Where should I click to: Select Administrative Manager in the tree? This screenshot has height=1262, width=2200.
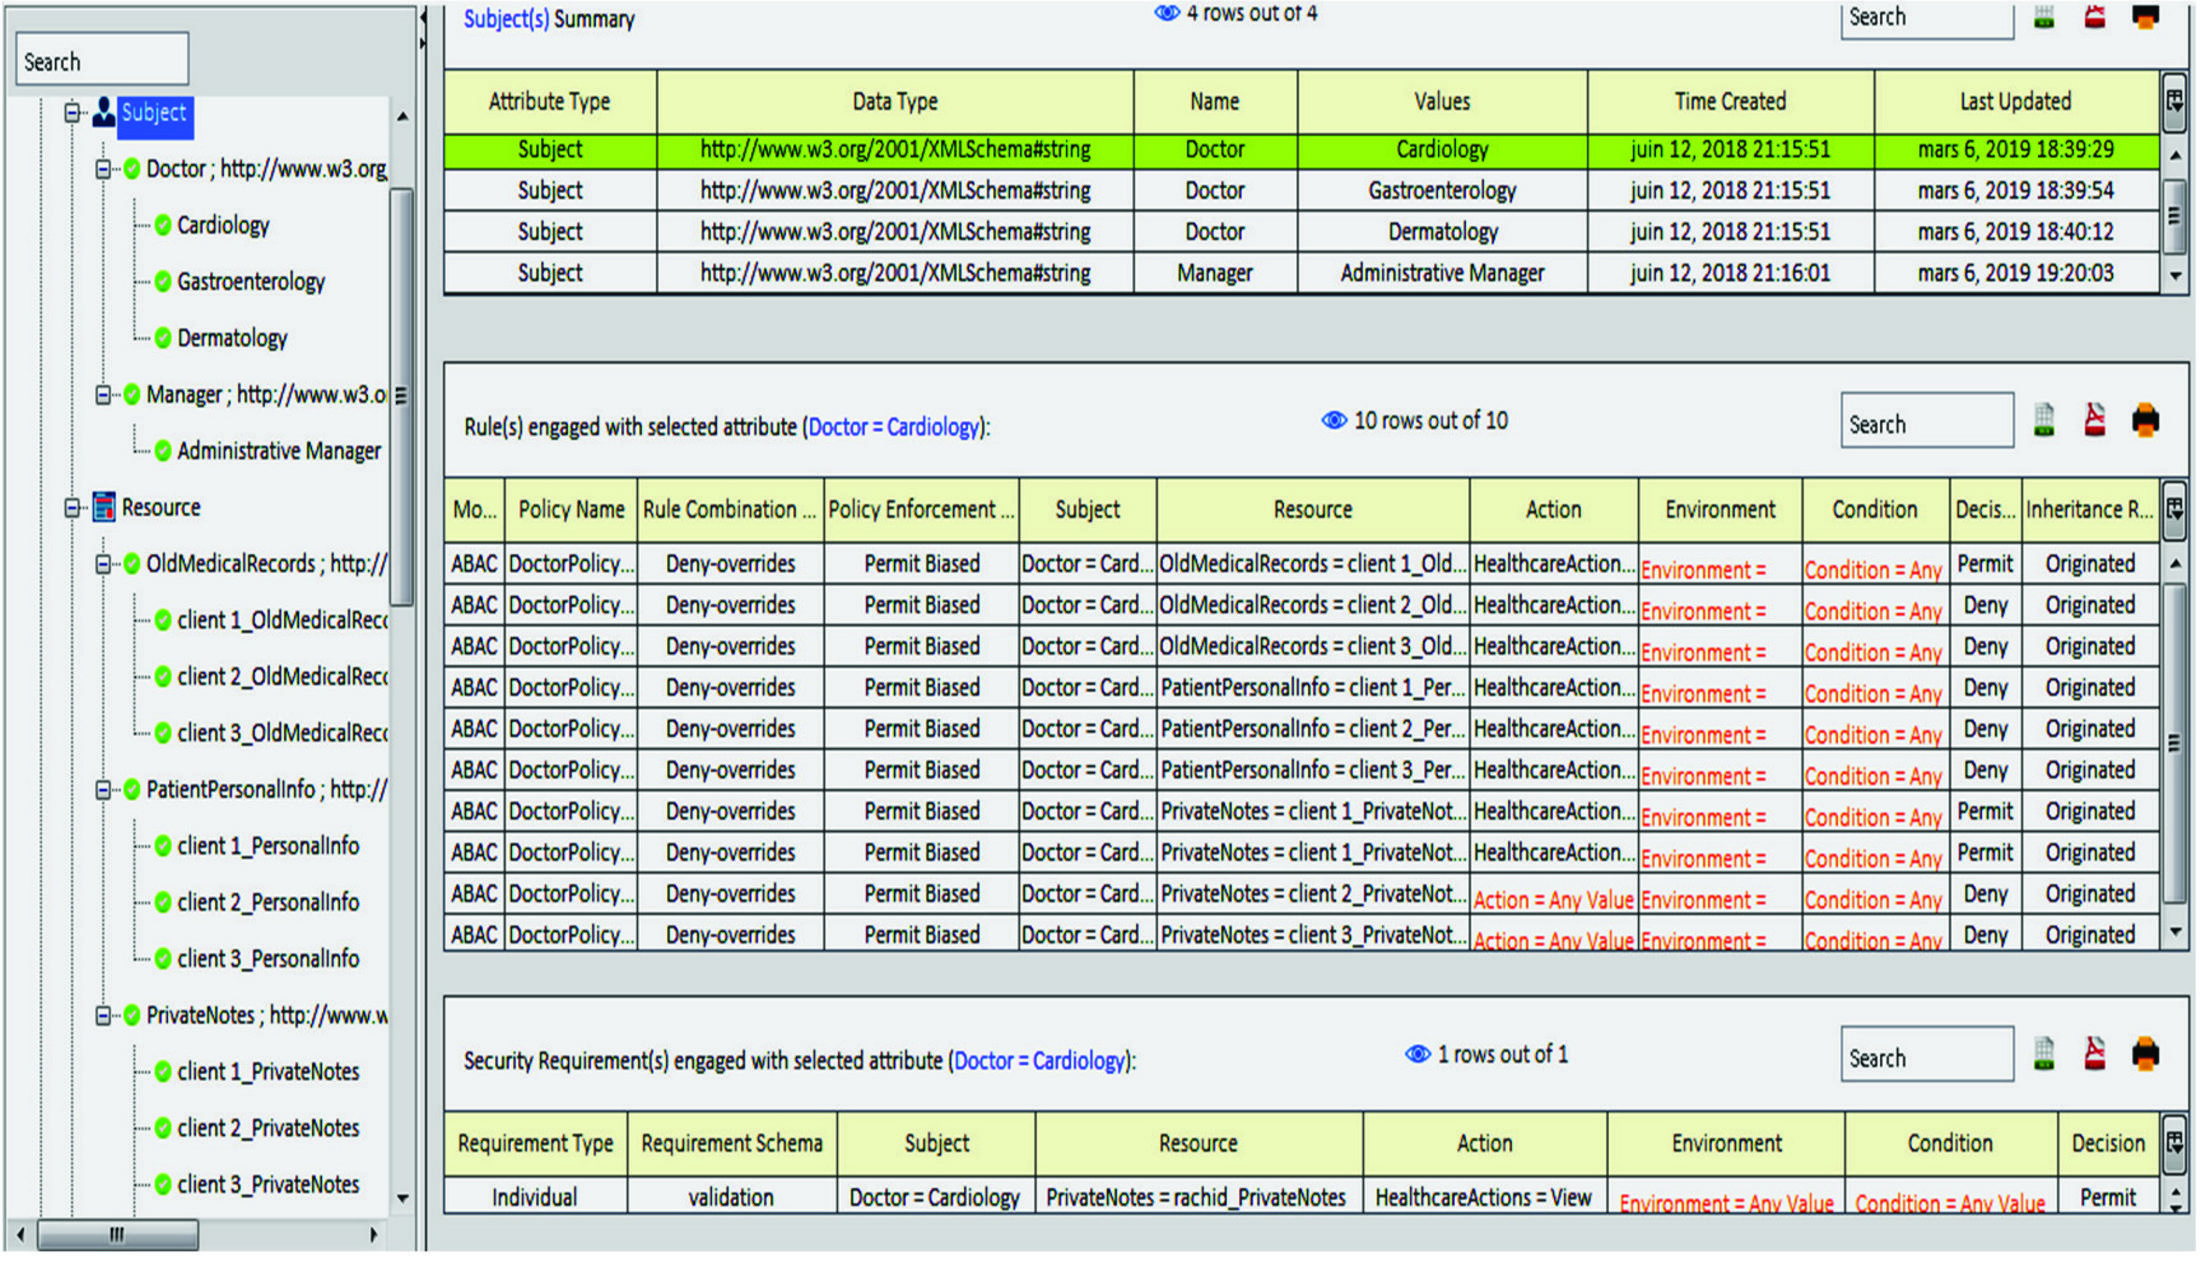pyautogui.click(x=279, y=451)
